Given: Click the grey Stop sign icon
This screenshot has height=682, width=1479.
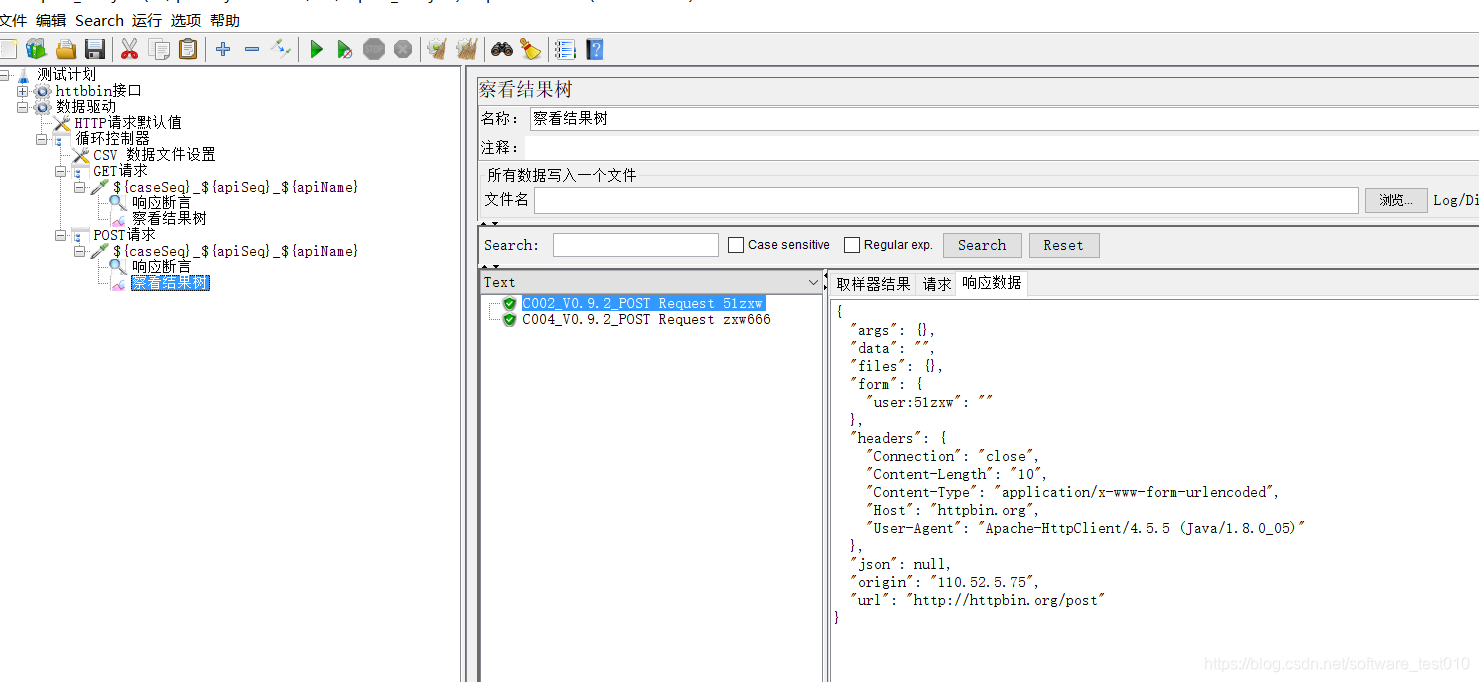Looking at the screenshot, I should tap(374, 49).
